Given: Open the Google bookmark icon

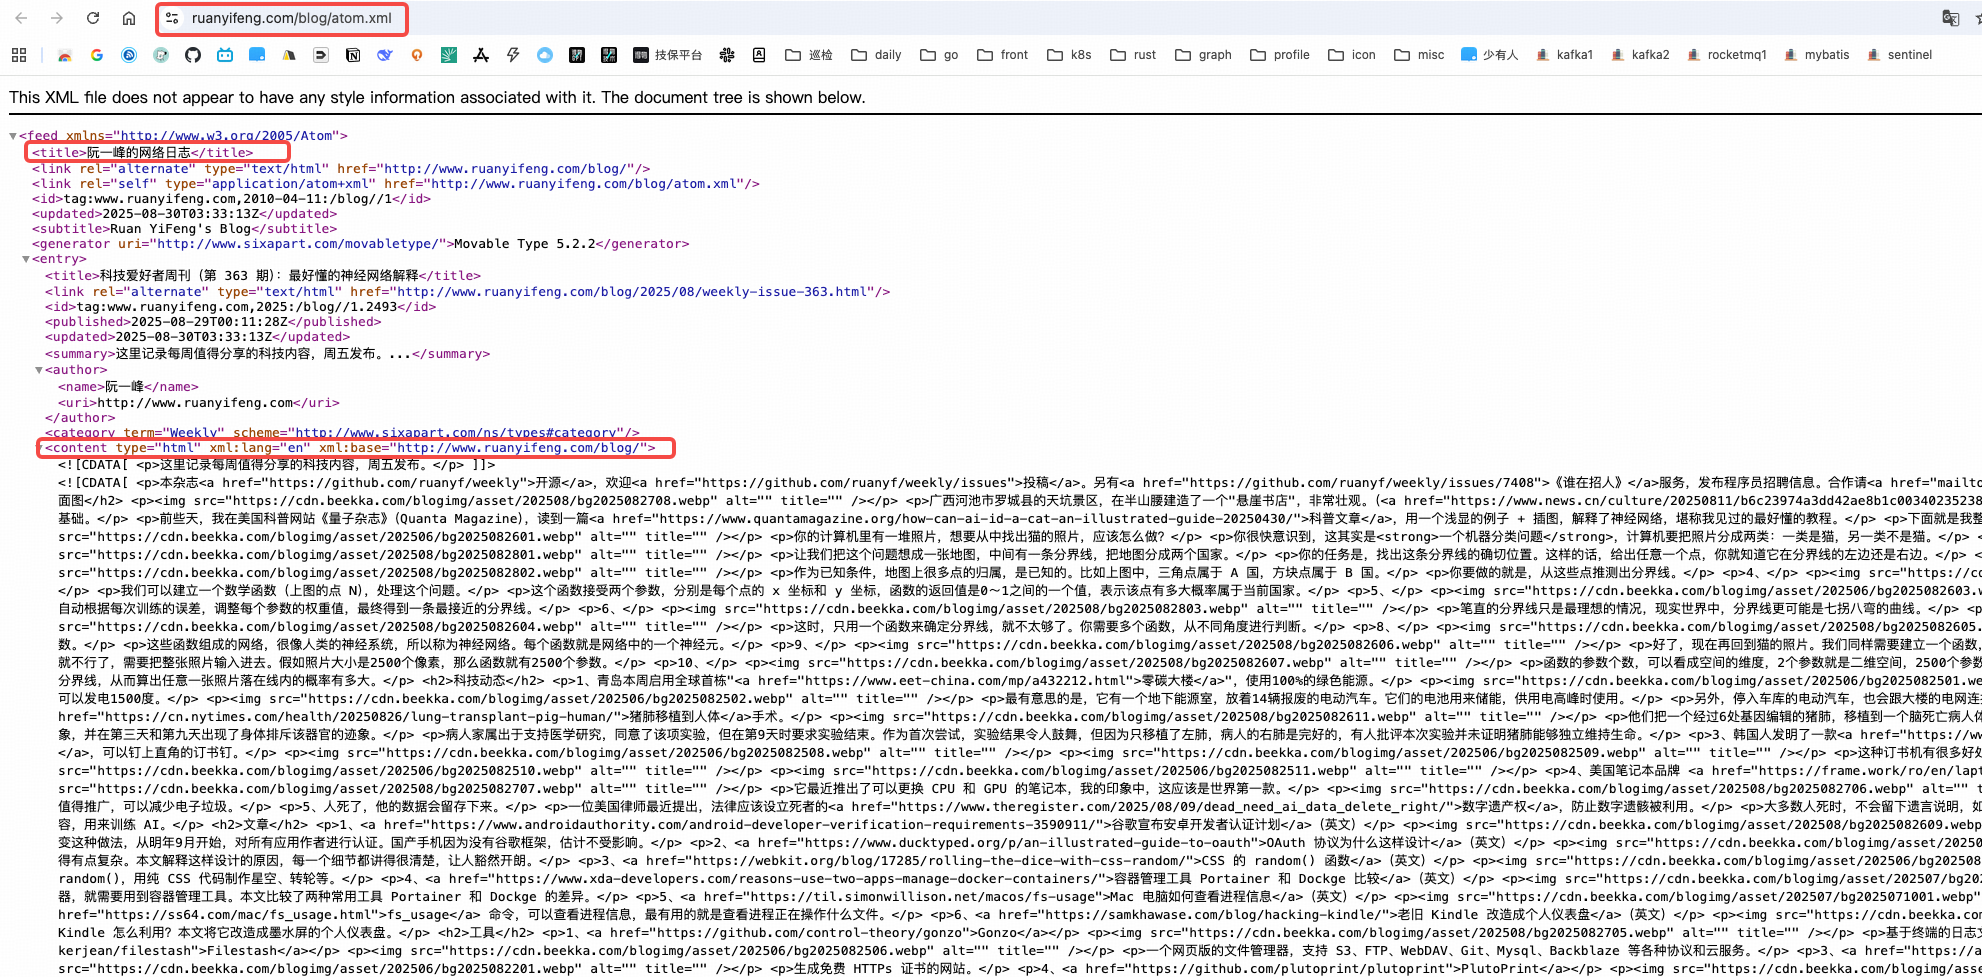Looking at the screenshot, I should 97,55.
